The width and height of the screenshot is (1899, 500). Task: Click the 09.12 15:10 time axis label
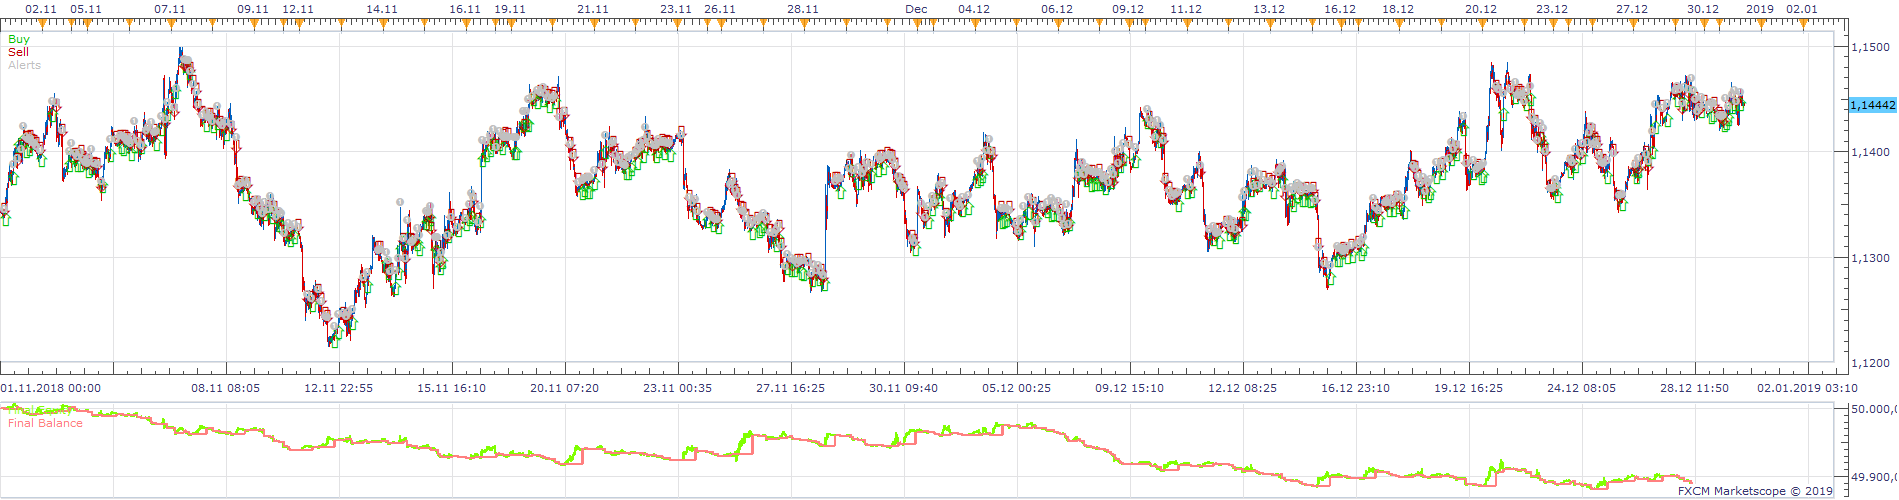pyautogui.click(x=1130, y=388)
